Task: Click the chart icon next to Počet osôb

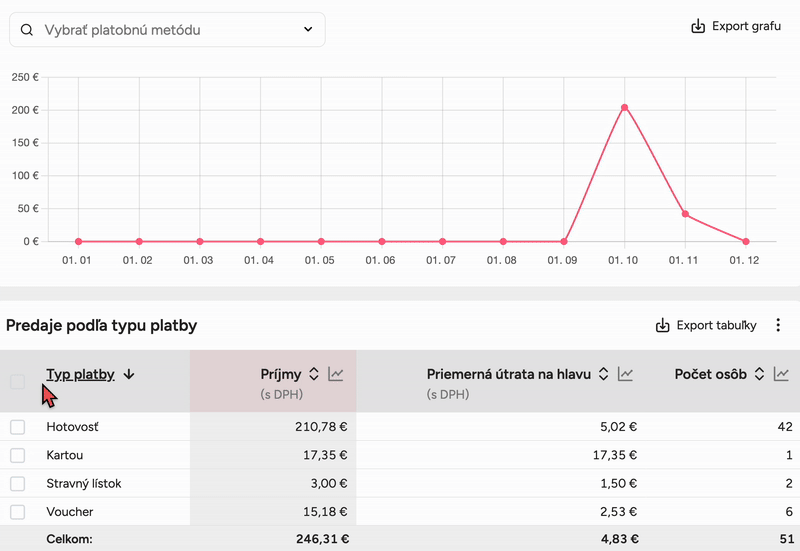Action: (782, 374)
